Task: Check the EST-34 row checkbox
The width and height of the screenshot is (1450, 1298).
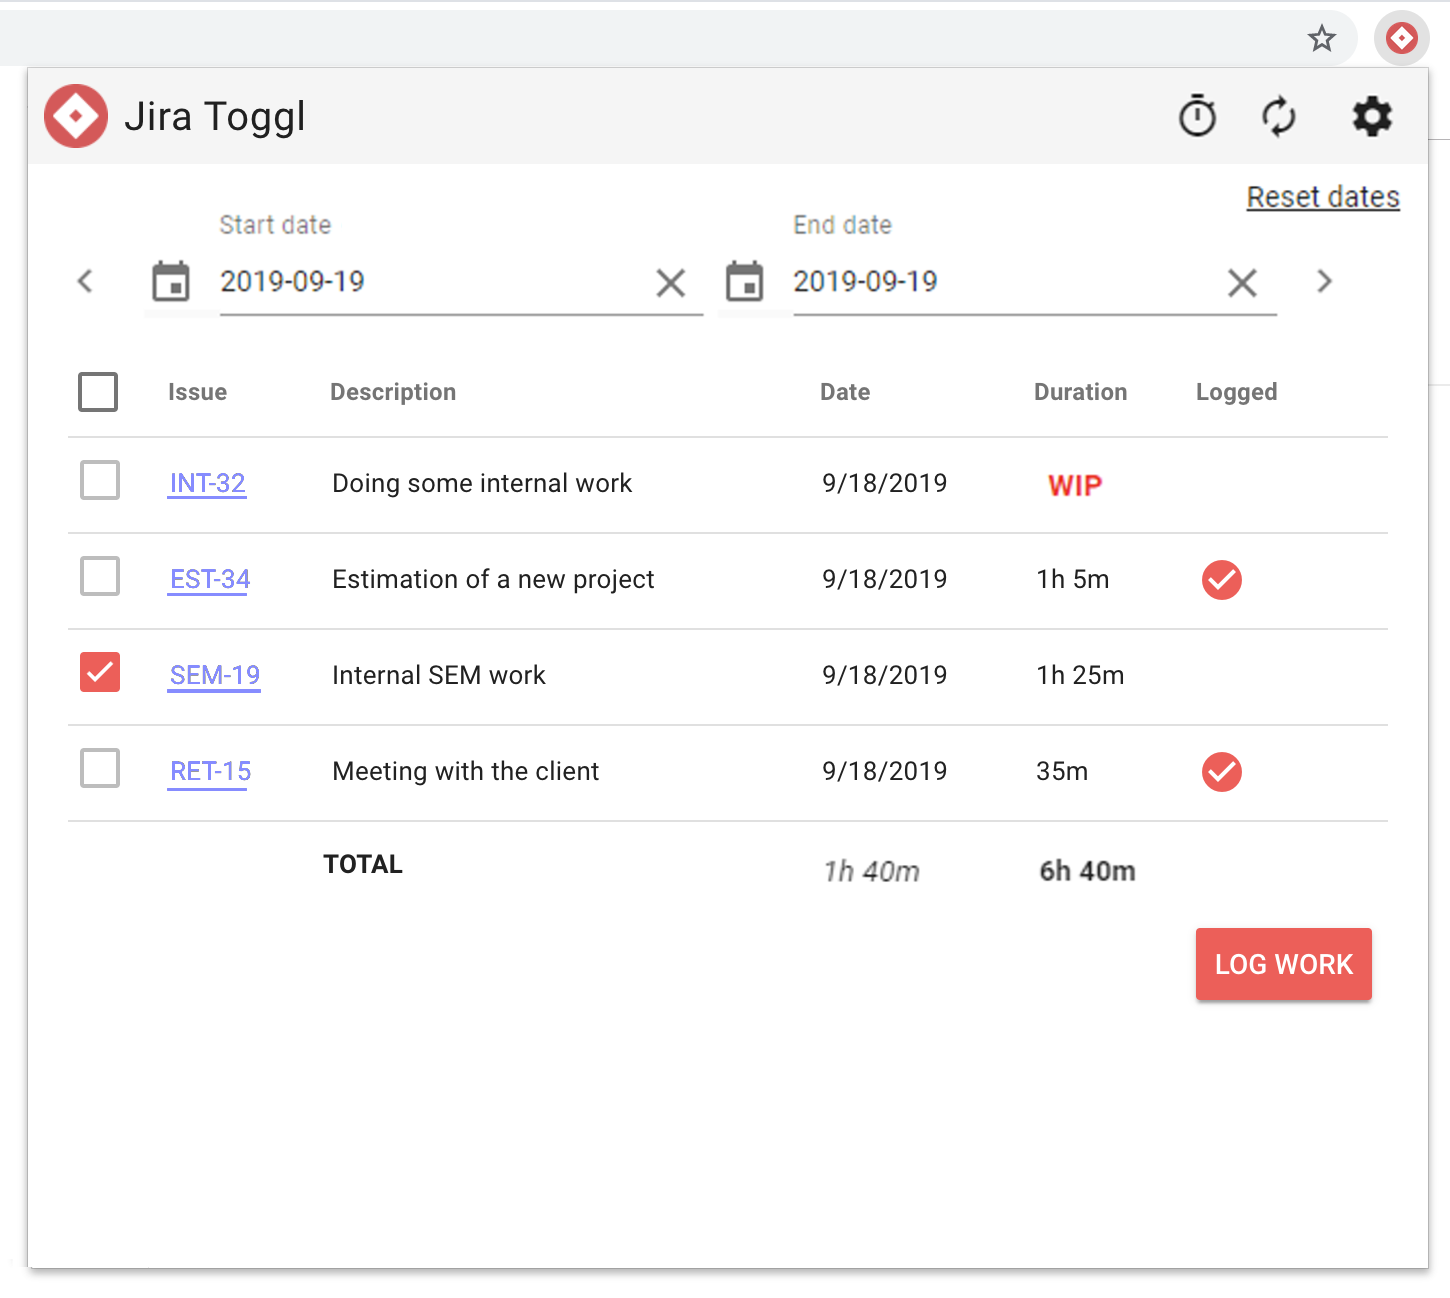Action: point(100,576)
